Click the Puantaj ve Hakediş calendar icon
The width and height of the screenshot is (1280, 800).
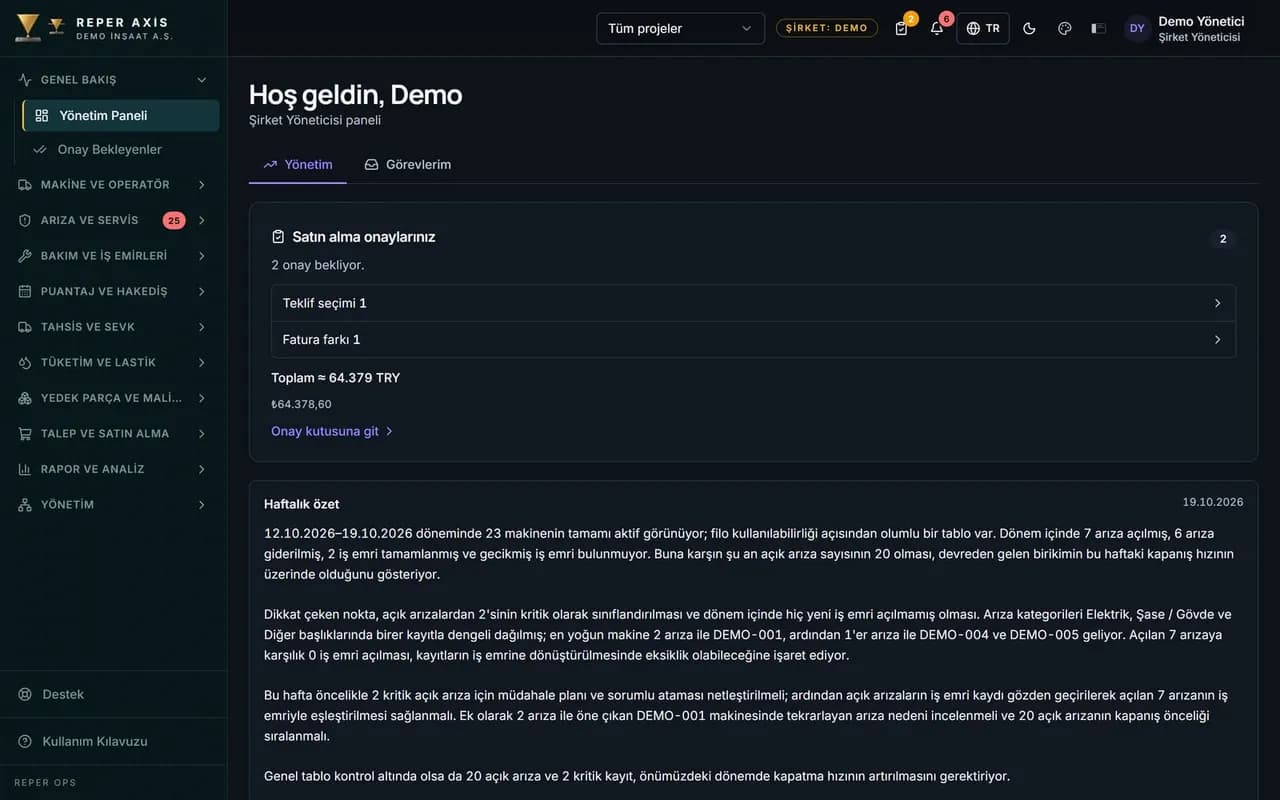pos(25,291)
